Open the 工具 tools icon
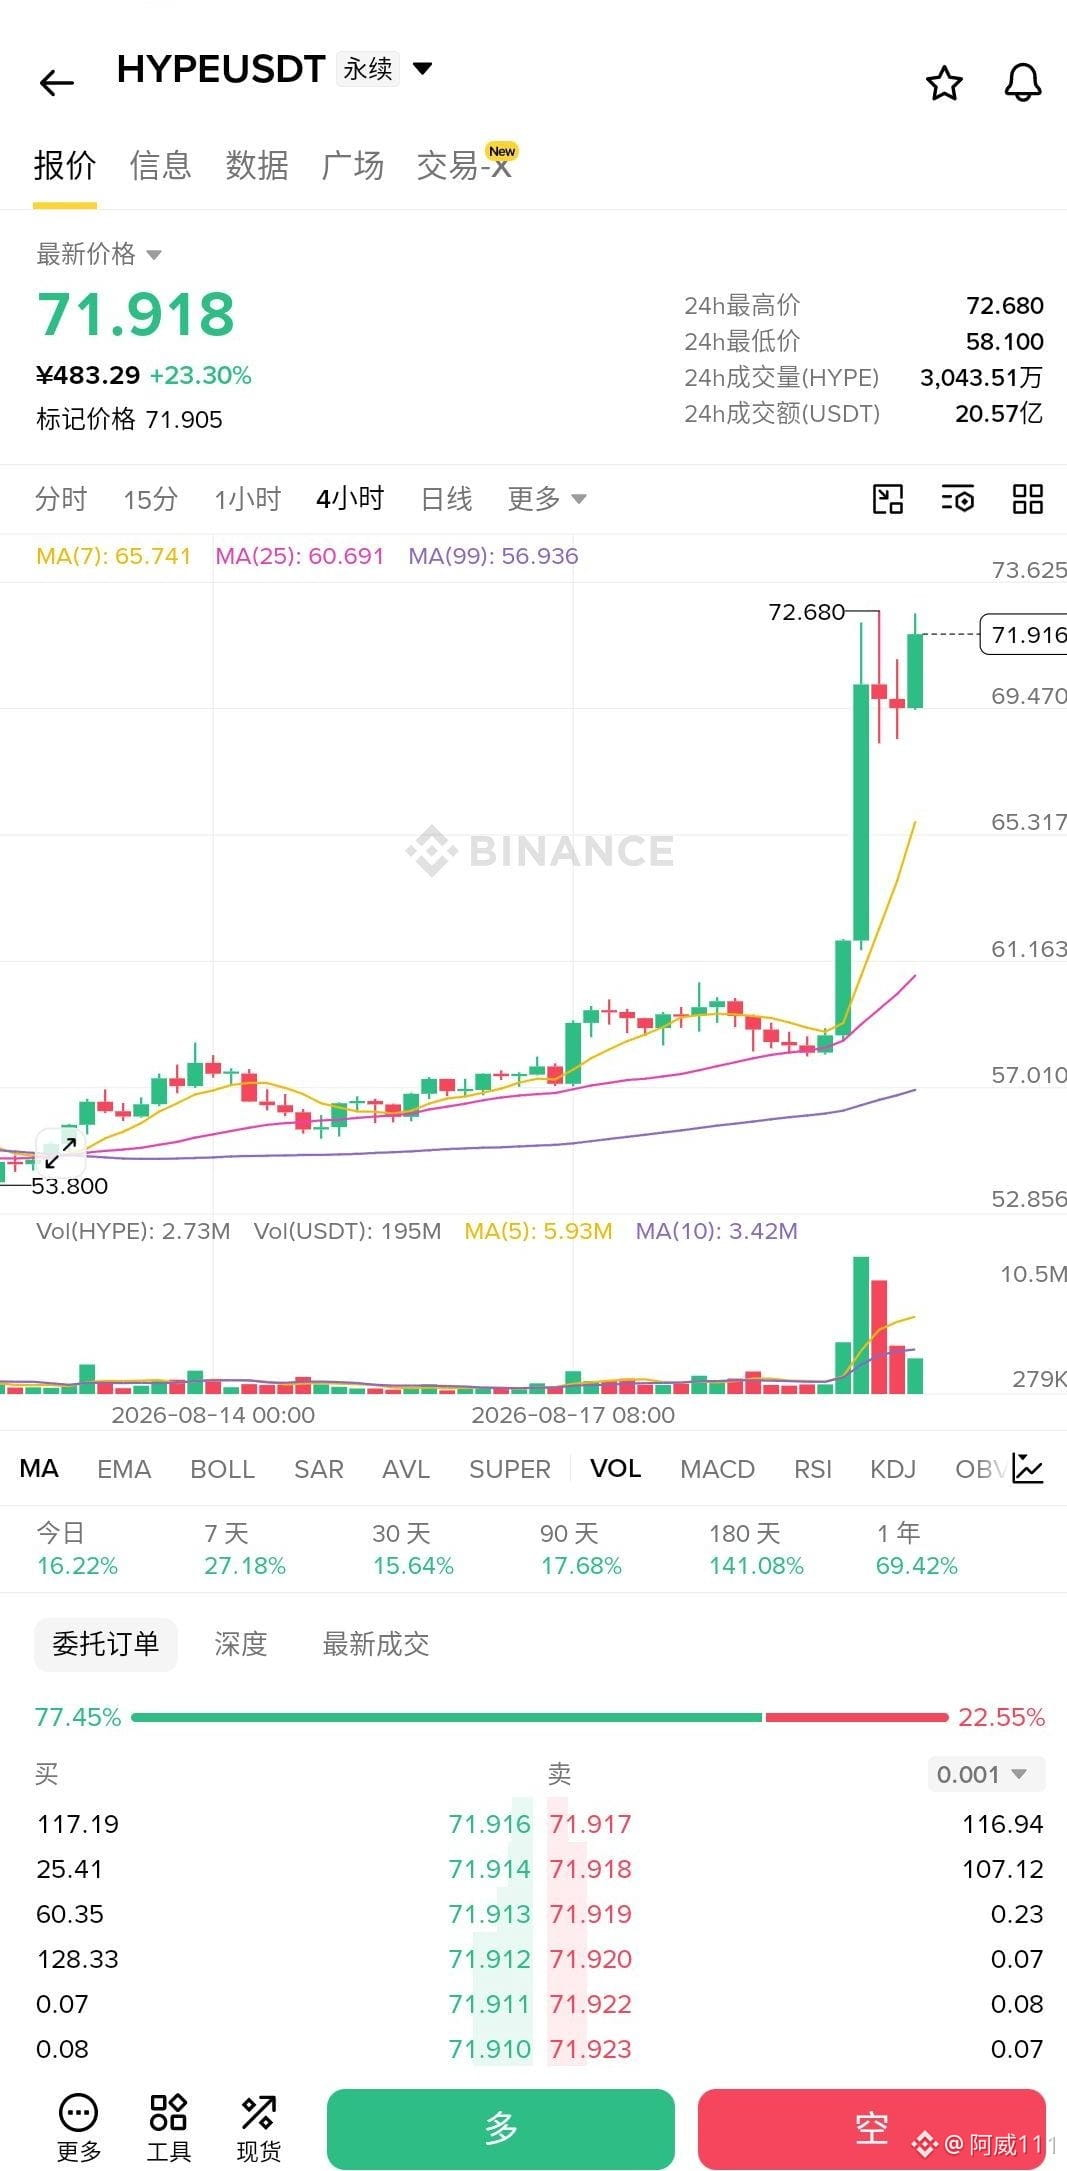This screenshot has height=2171, width=1067. 168,2128
